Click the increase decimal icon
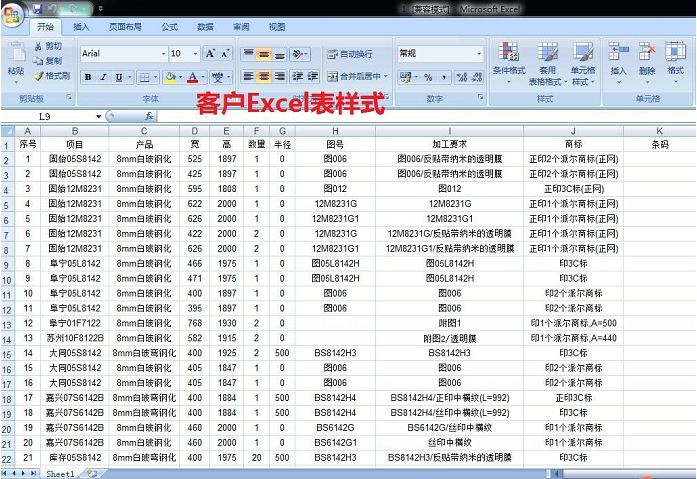The width and height of the screenshot is (697, 479). tap(462, 77)
